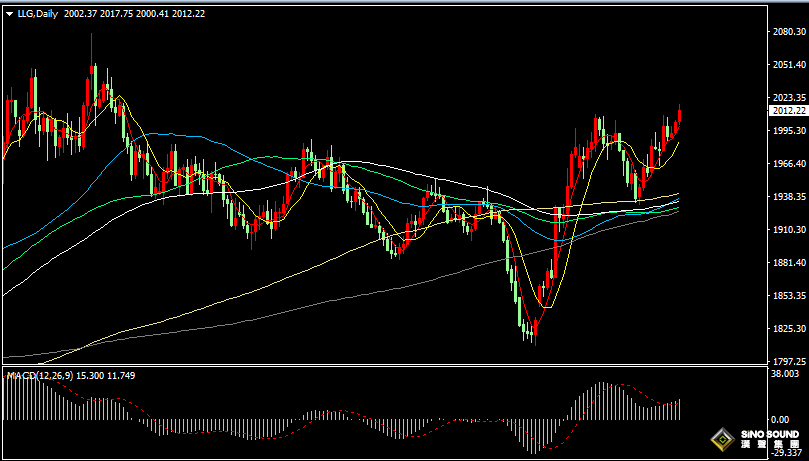
Task: Click the MACD values 15.300 11.749
Action: pos(106,376)
